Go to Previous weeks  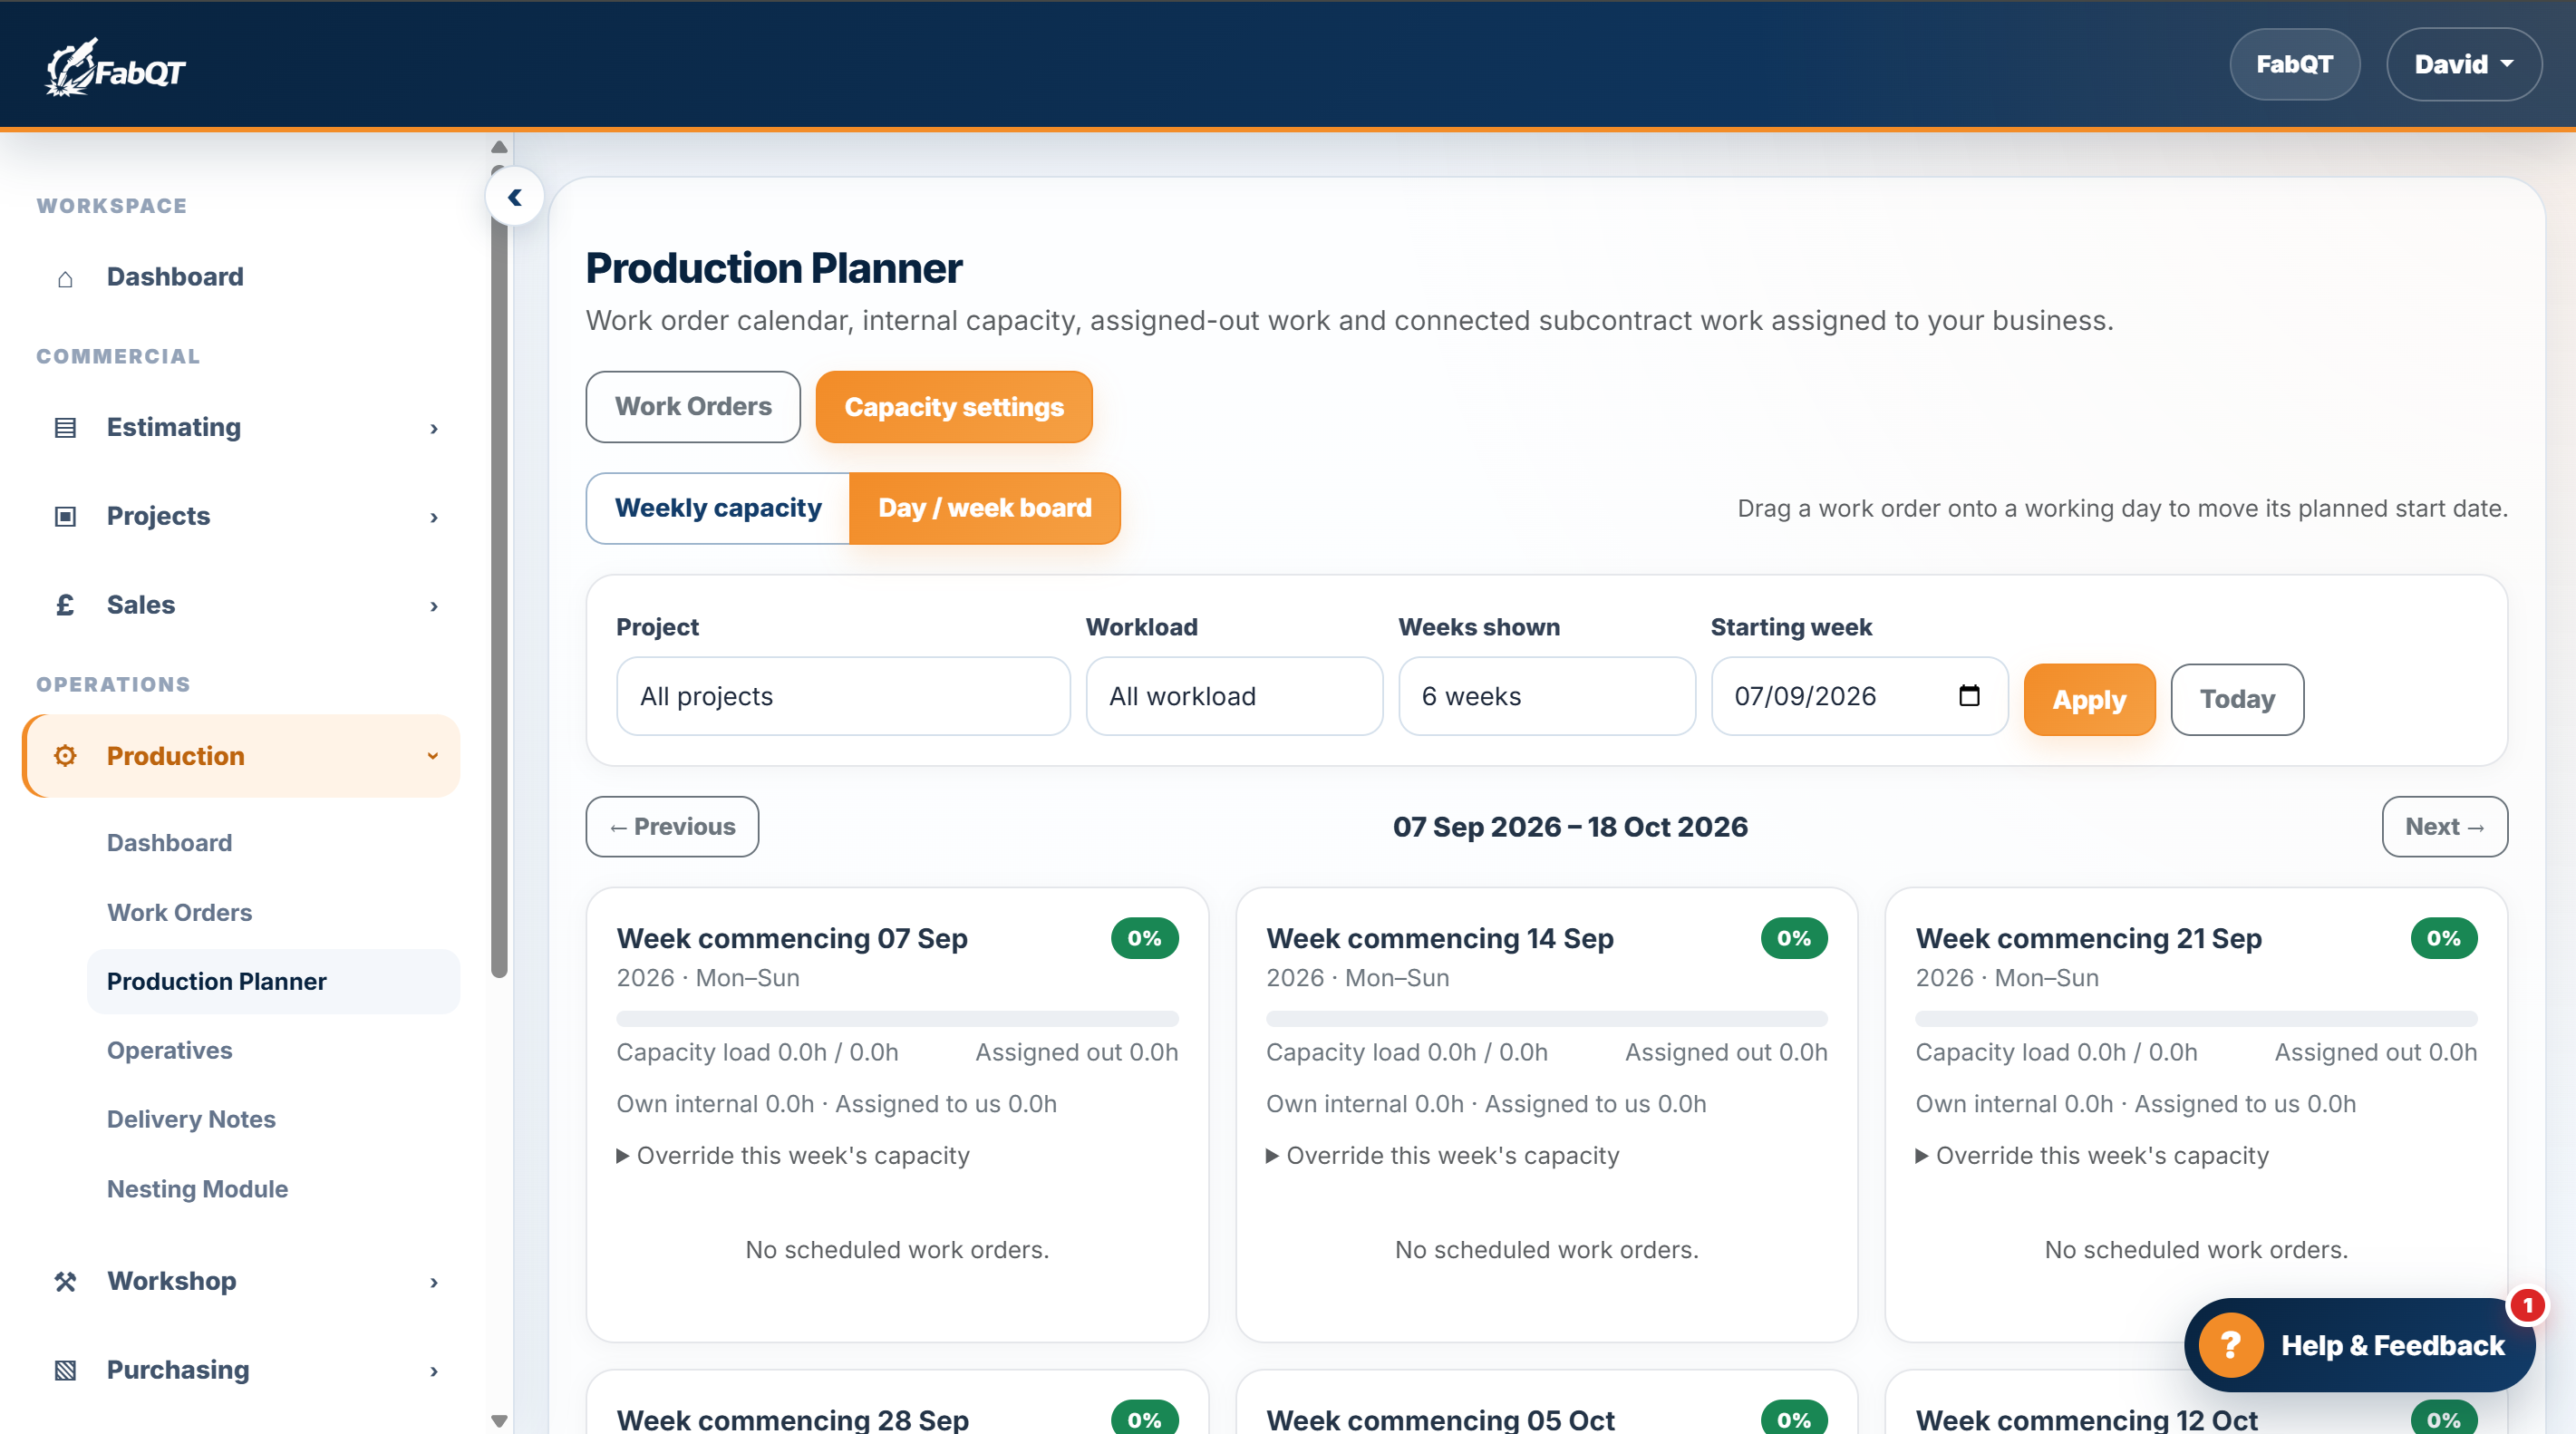(672, 827)
